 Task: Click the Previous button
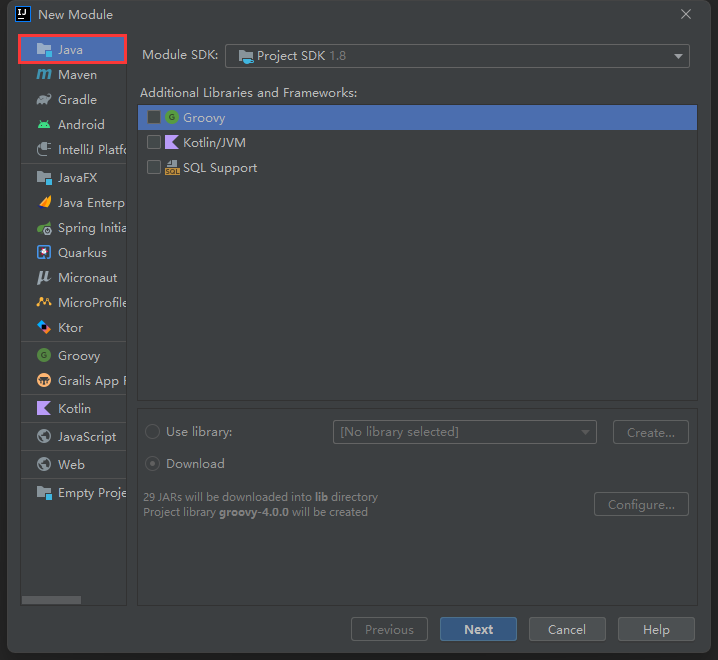(389, 629)
